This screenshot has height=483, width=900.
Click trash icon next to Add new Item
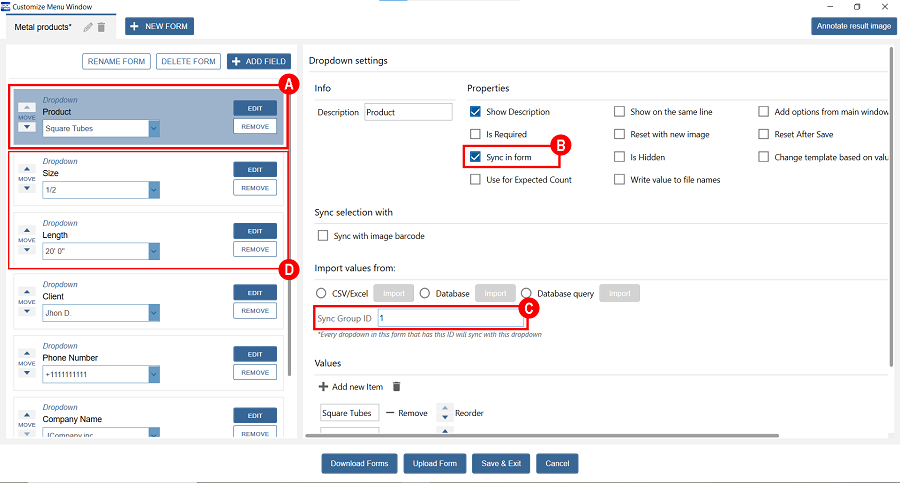[x=396, y=386]
